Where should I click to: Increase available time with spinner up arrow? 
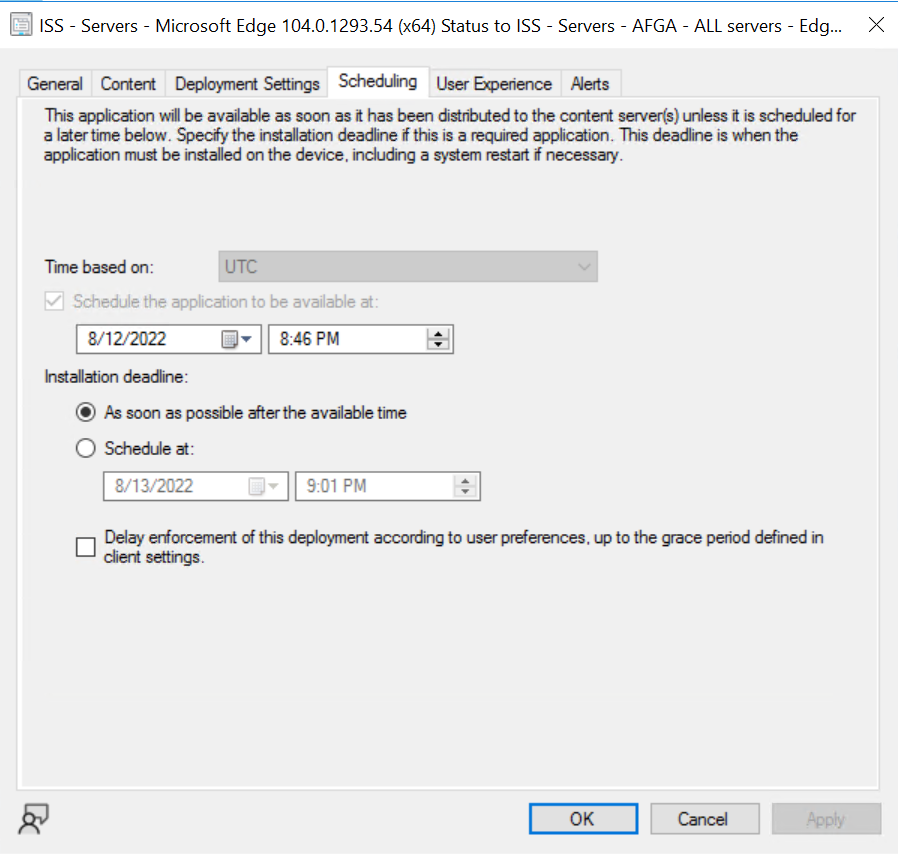click(x=438, y=334)
